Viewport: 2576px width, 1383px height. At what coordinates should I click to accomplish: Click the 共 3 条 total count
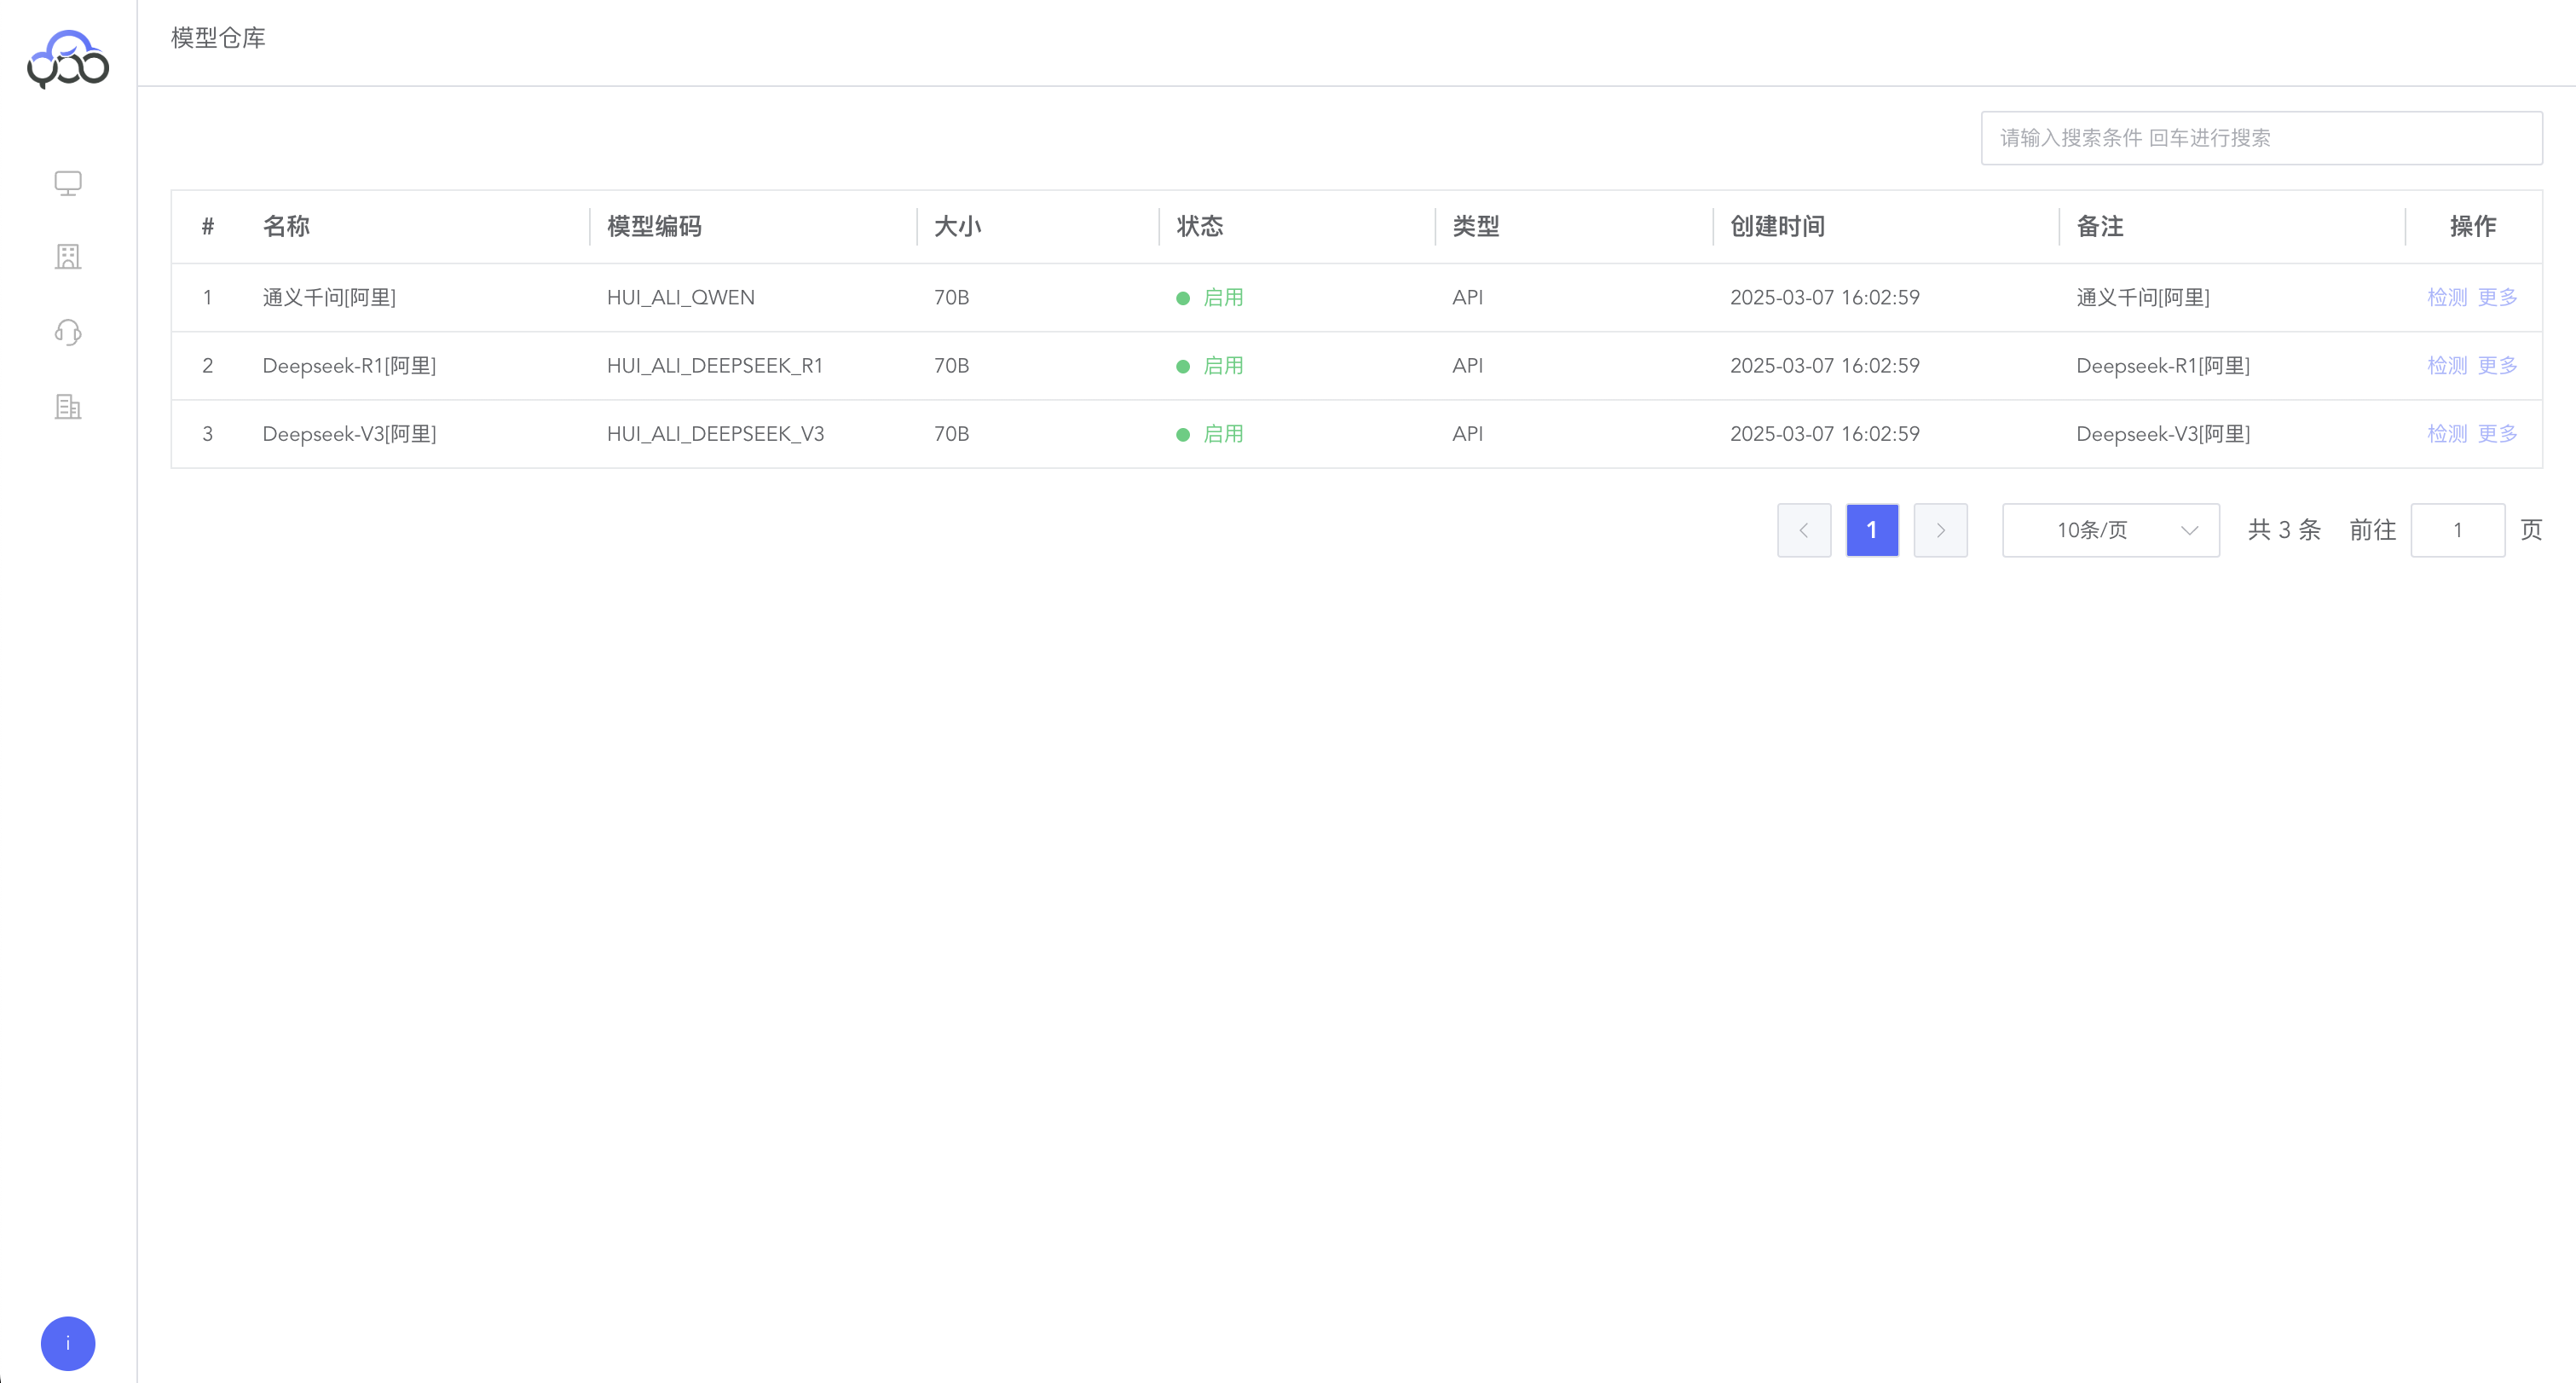(x=2284, y=530)
